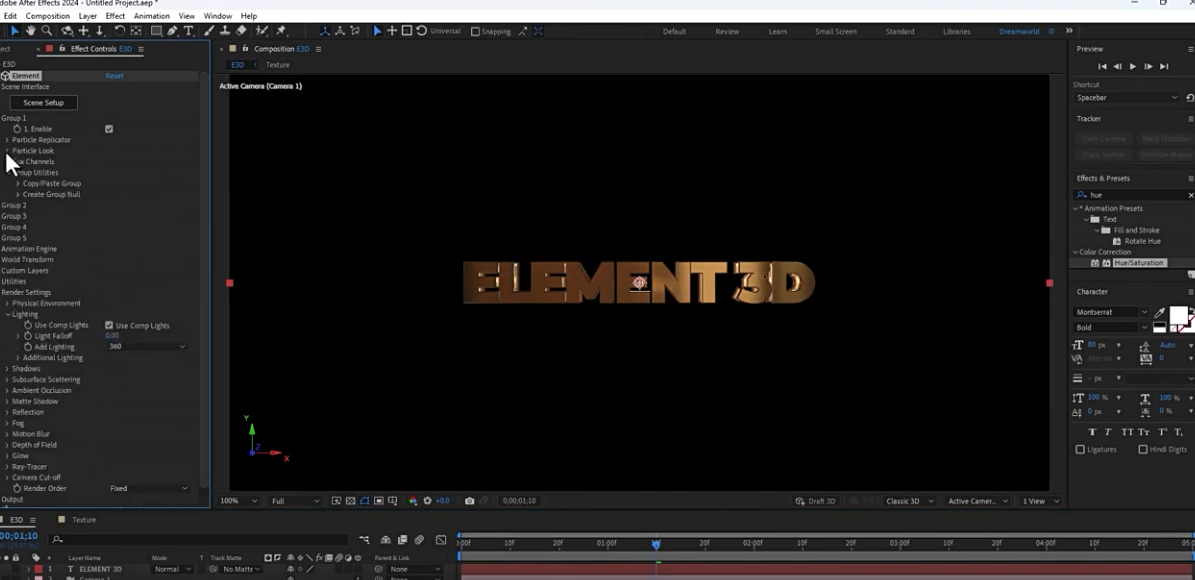
Task: Open the Layer menu
Action: [x=88, y=16]
